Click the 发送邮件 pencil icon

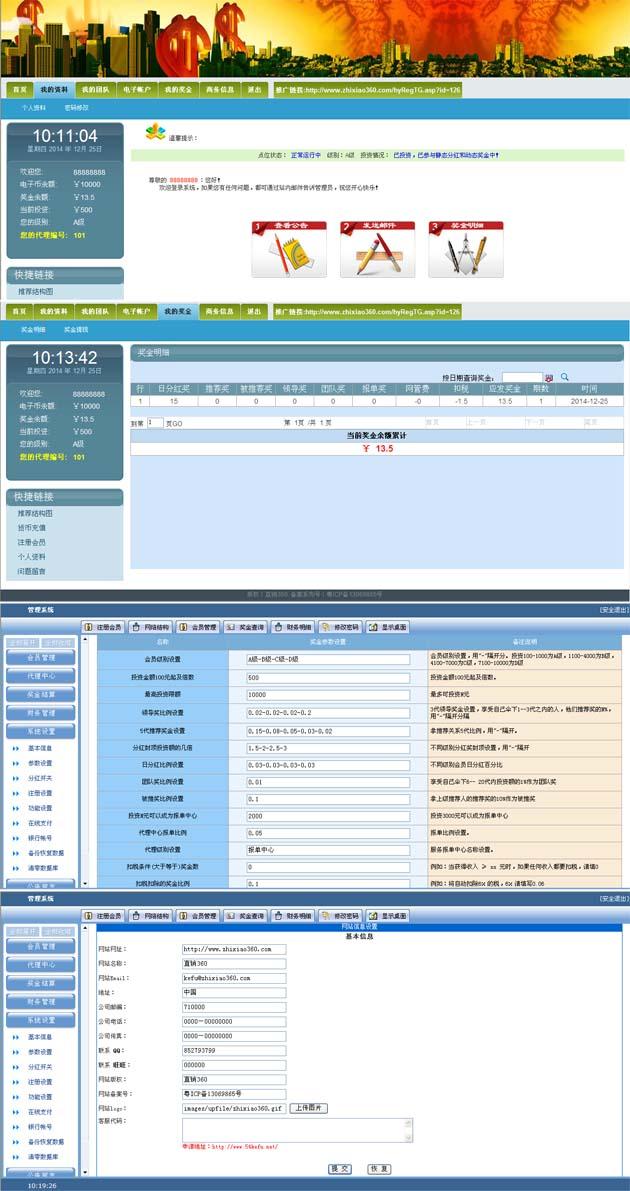pos(377,250)
